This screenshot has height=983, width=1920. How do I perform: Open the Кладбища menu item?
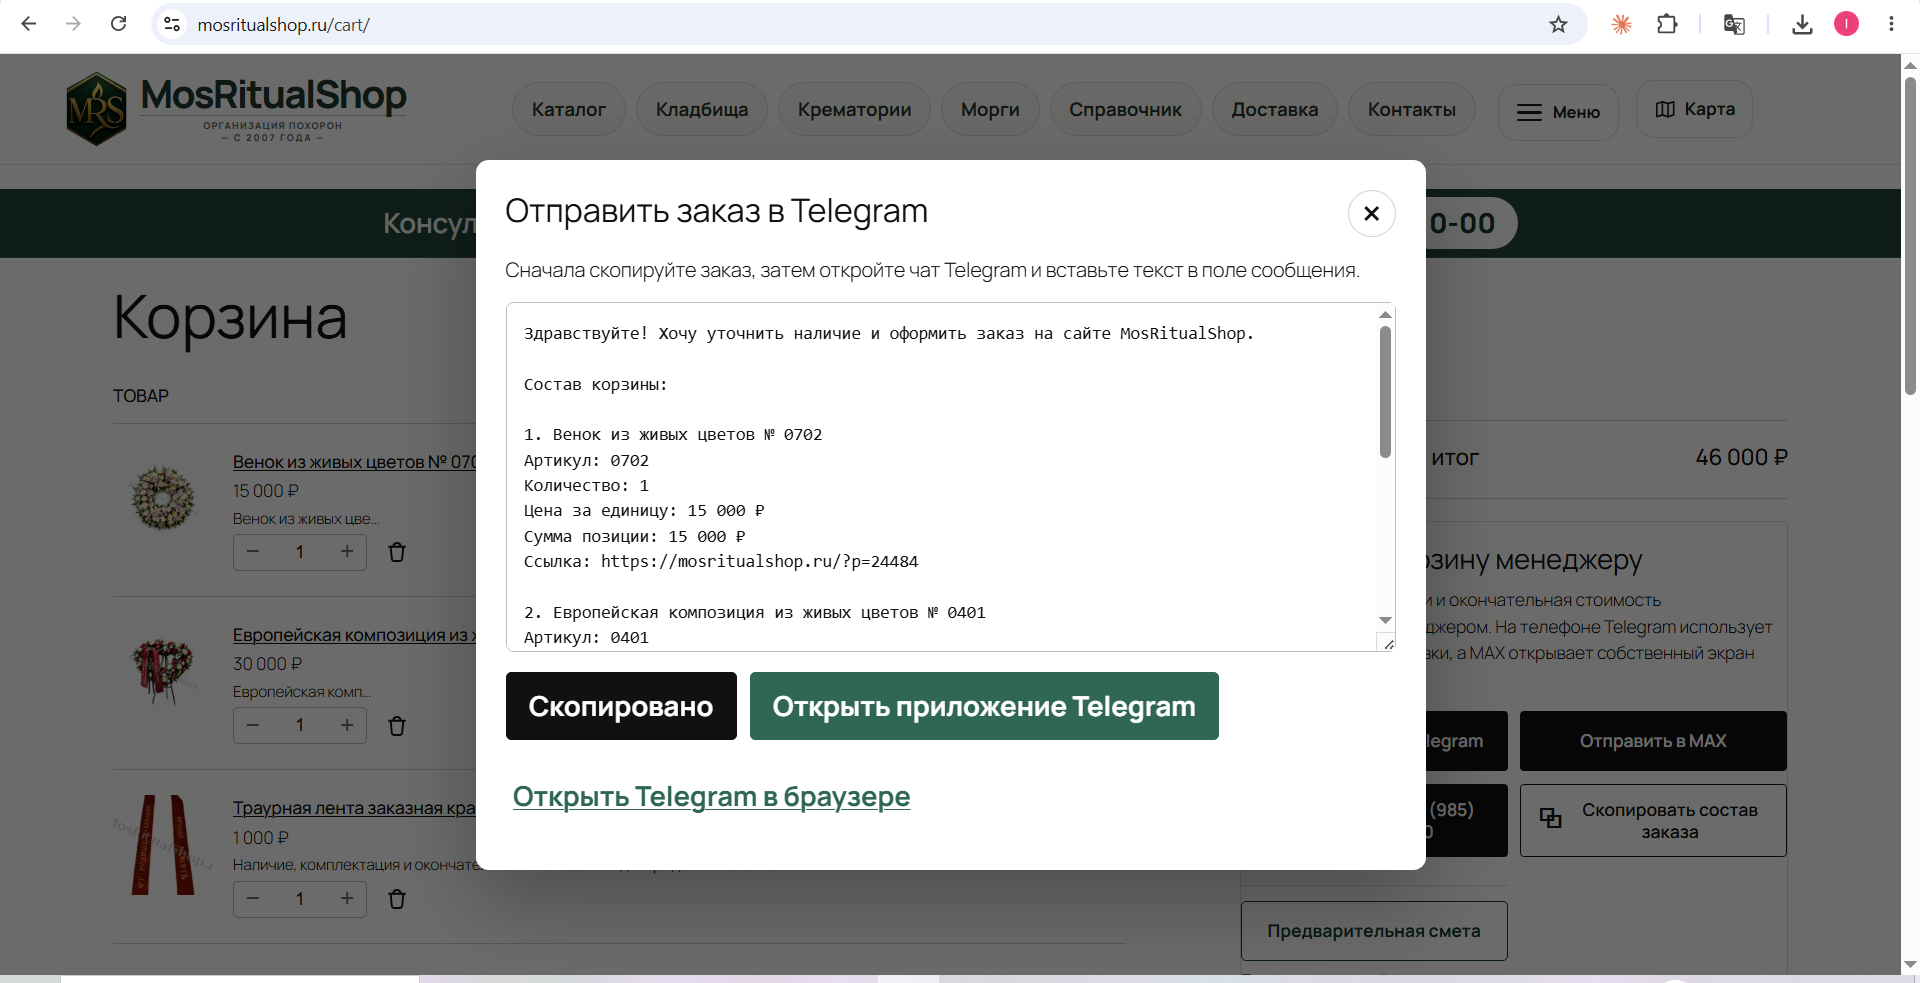tap(702, 110)
